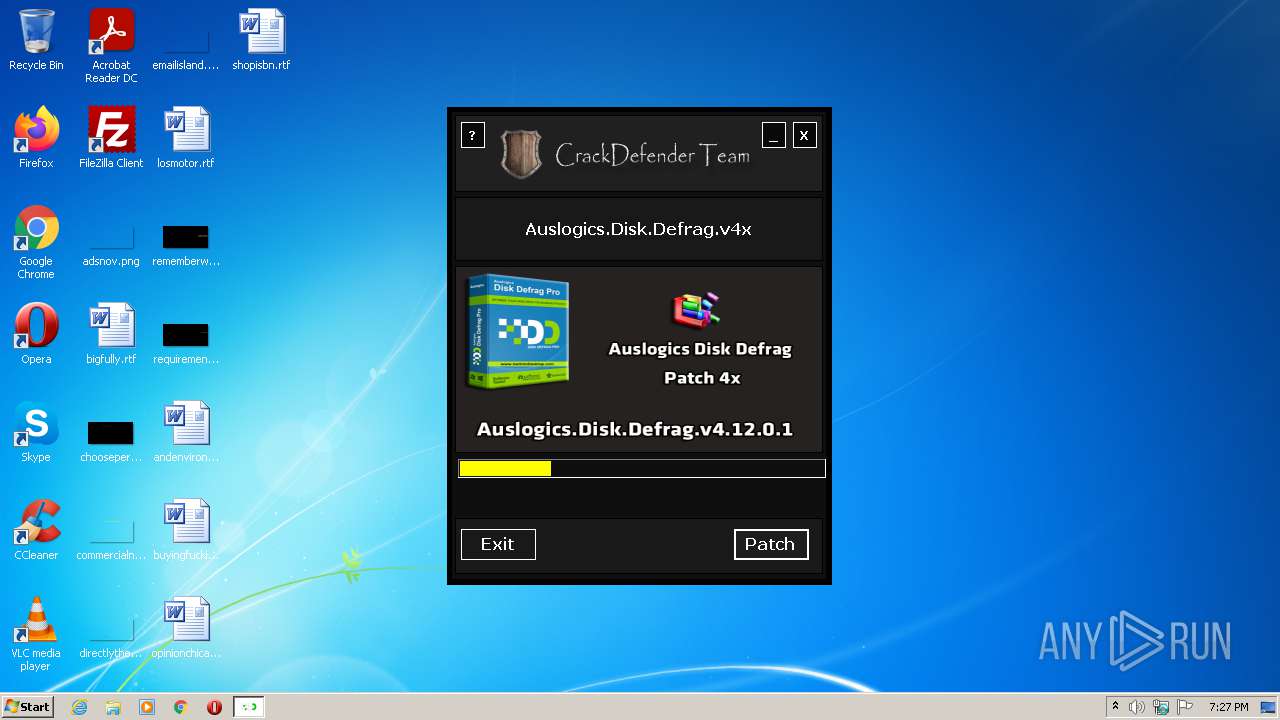The image size is (1280, 720).
Task: Click the Auslogics.Disk.Defrag.v4x title text
Action: 638,229
